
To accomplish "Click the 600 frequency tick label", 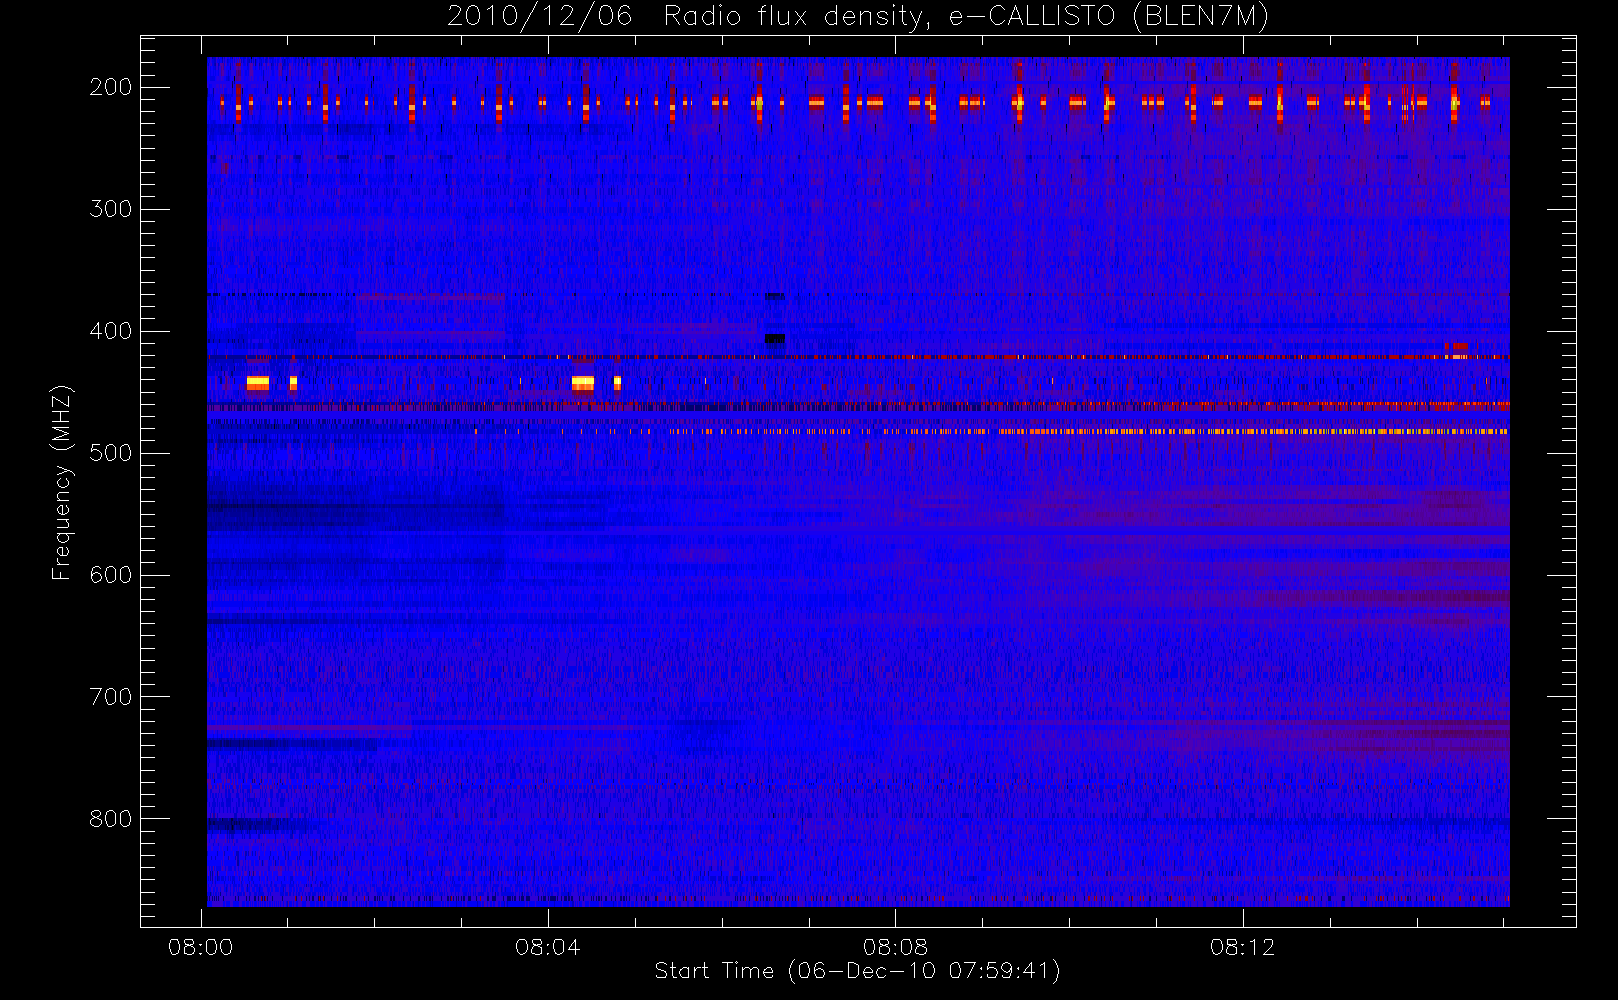I will tap(111, 575).
